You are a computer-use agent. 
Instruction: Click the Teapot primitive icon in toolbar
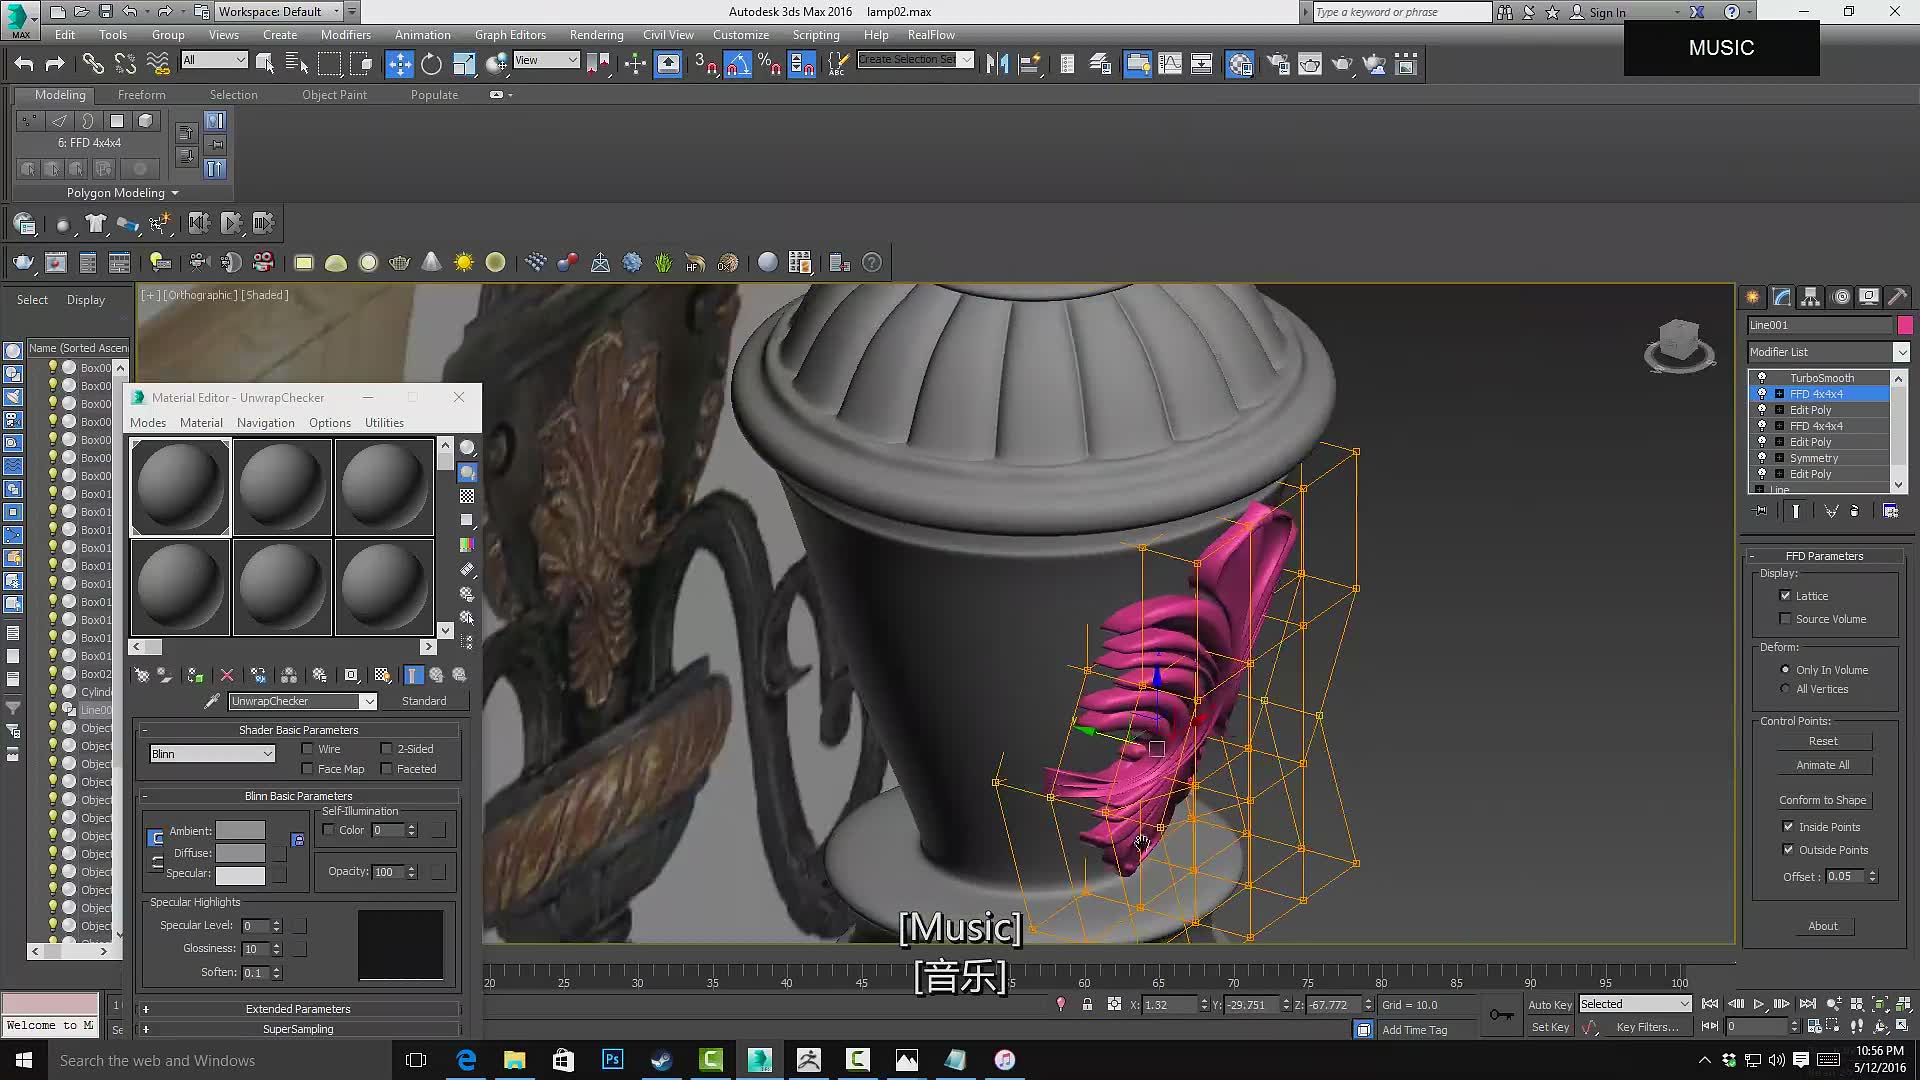[399, 262]
